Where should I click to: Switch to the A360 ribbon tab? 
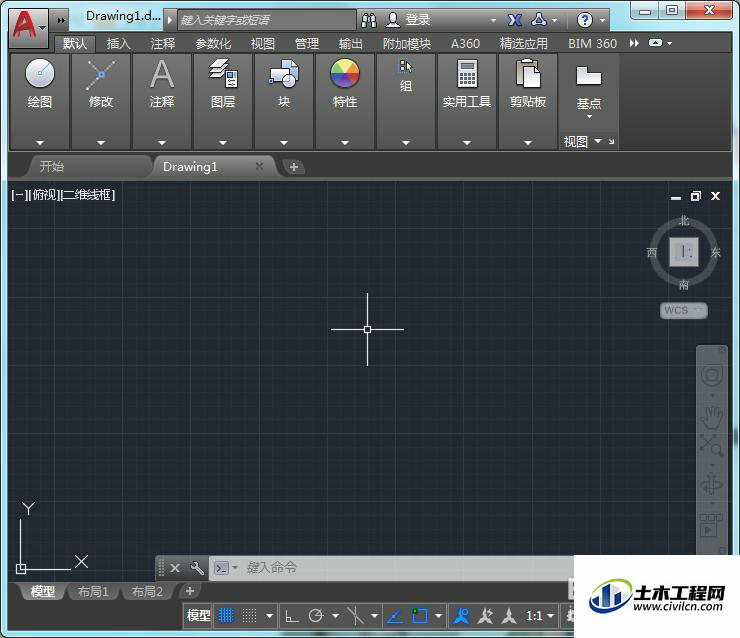tap(465, 44)
